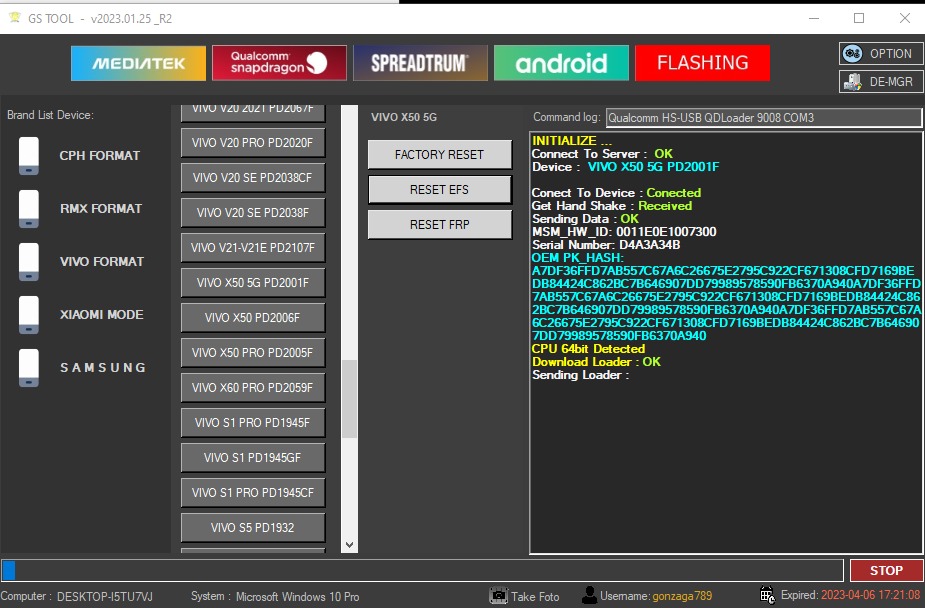Click the OPTION gear icon
This screenshot has height=608, width=925.
coord(852,54)
